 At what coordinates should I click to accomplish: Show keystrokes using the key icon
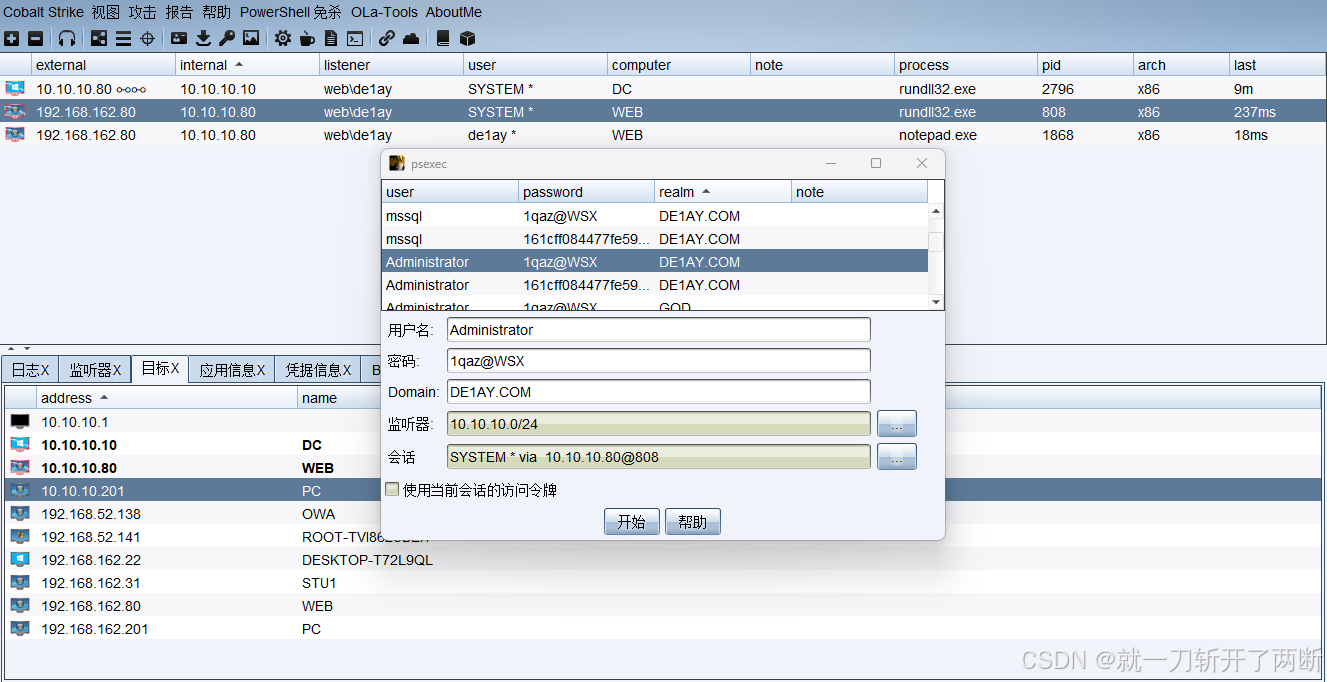pos(227,38)
